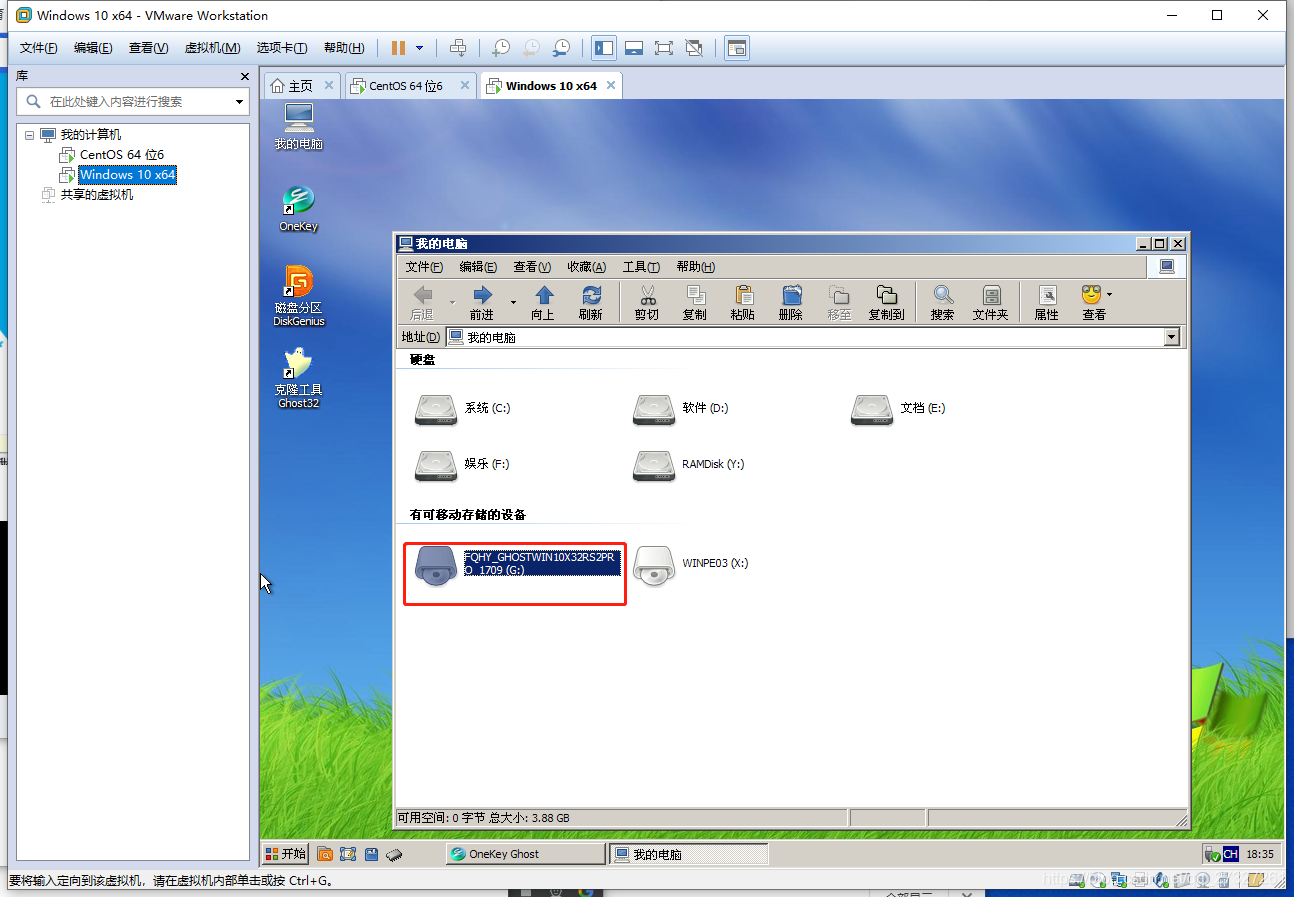Screen dimensions: 1294x897
Task: Select the 软件 (D:) drive
Action: [681, 409]
